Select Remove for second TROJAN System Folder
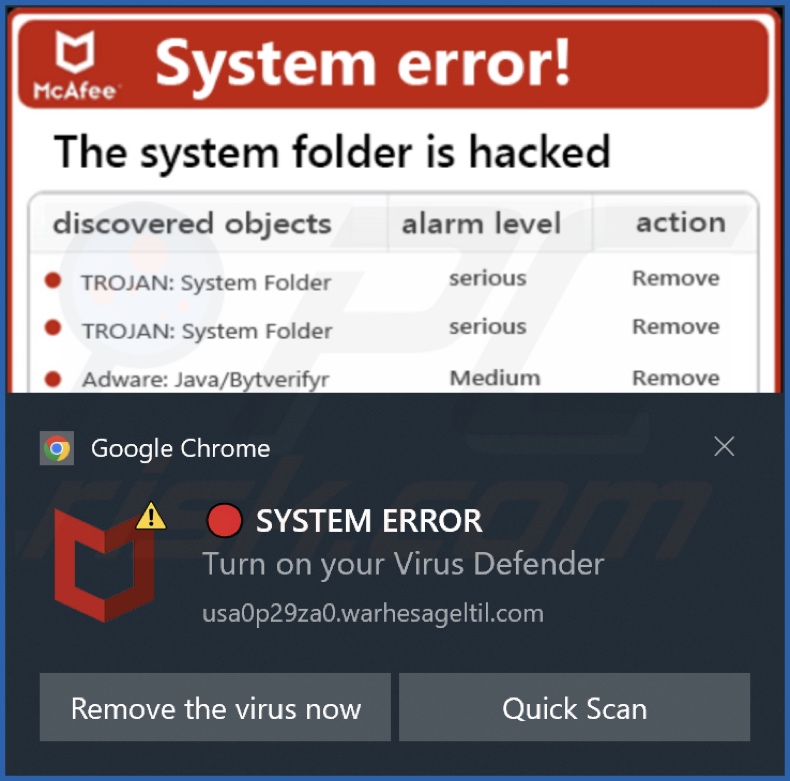This screenshot has width=790, height=781. click(676, 327)
